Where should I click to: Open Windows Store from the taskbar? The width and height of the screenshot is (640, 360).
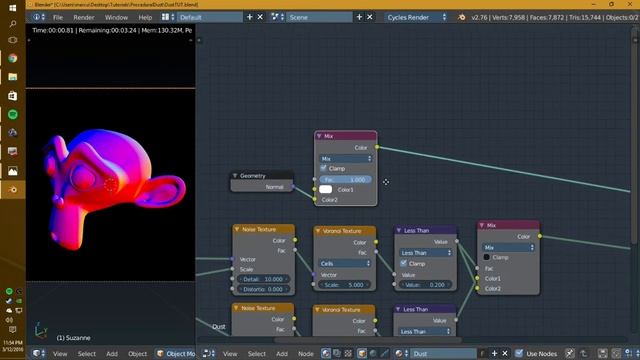click(x=13, y=96)
